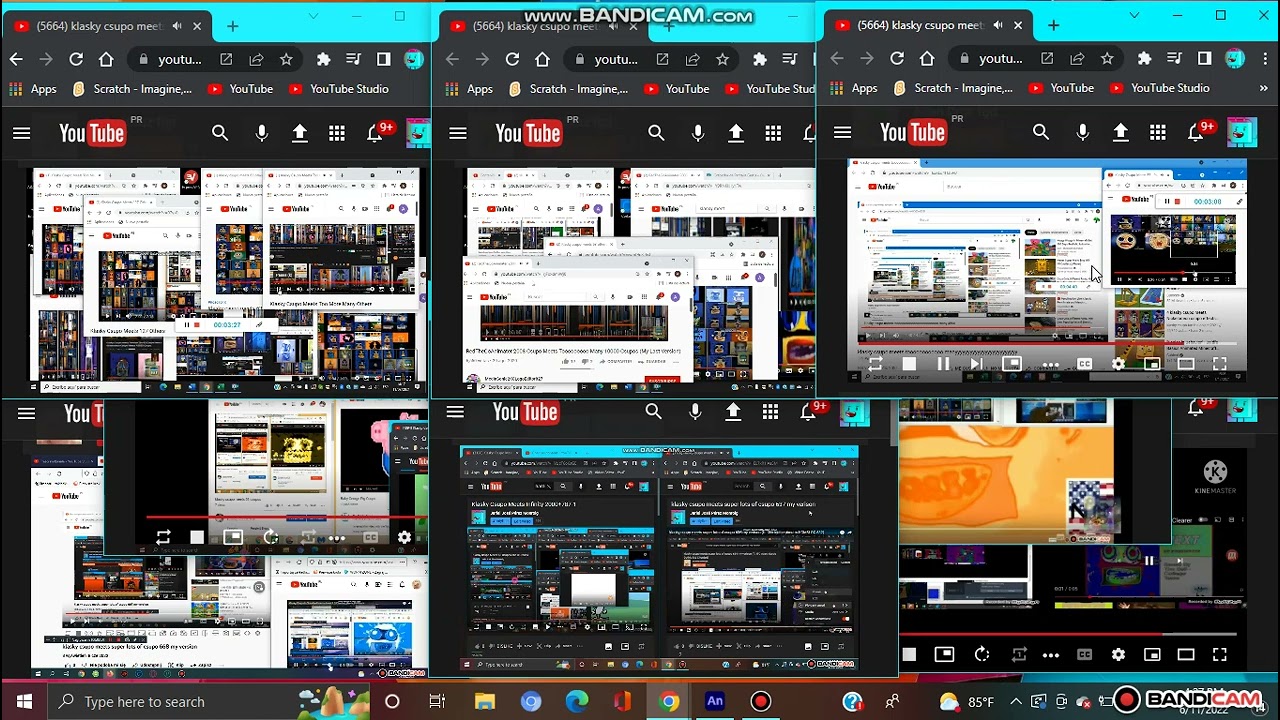The height and width of the screenshot is (720, 1280).
Task: Toggle the loop button in the bottom-left video player
Action: [163, 538]
